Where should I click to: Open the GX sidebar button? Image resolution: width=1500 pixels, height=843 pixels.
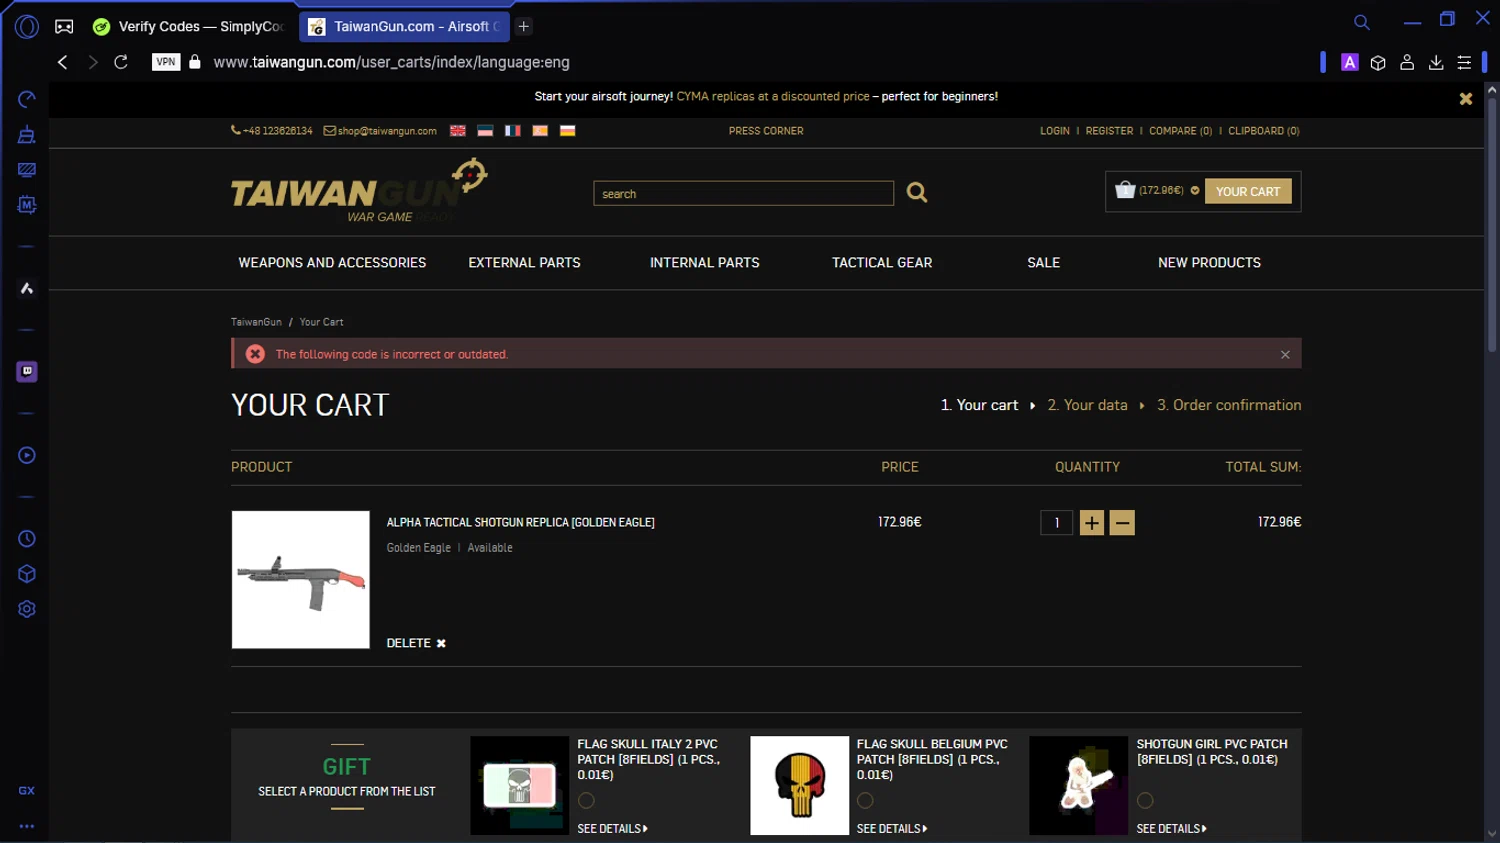pyautogui.click(x=27, y=790)
